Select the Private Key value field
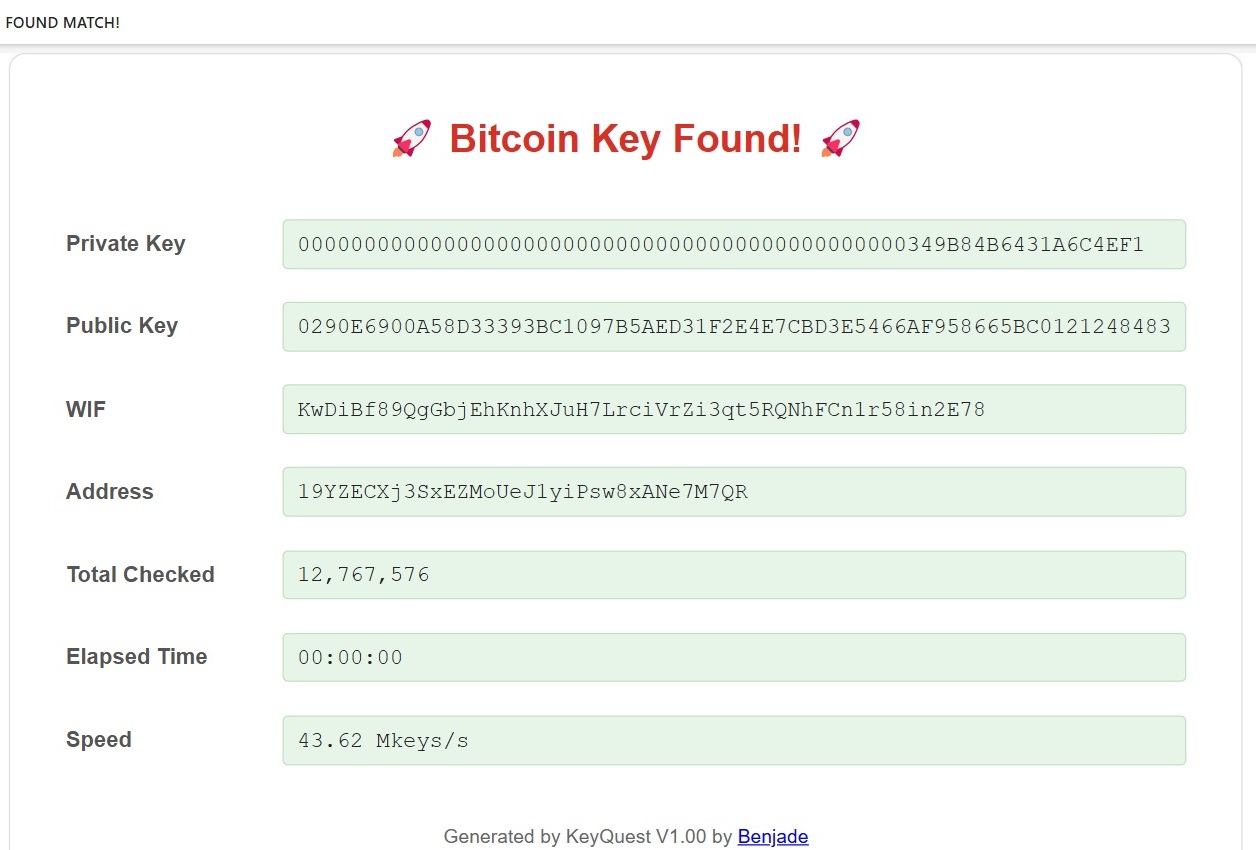 coord(734,244)
